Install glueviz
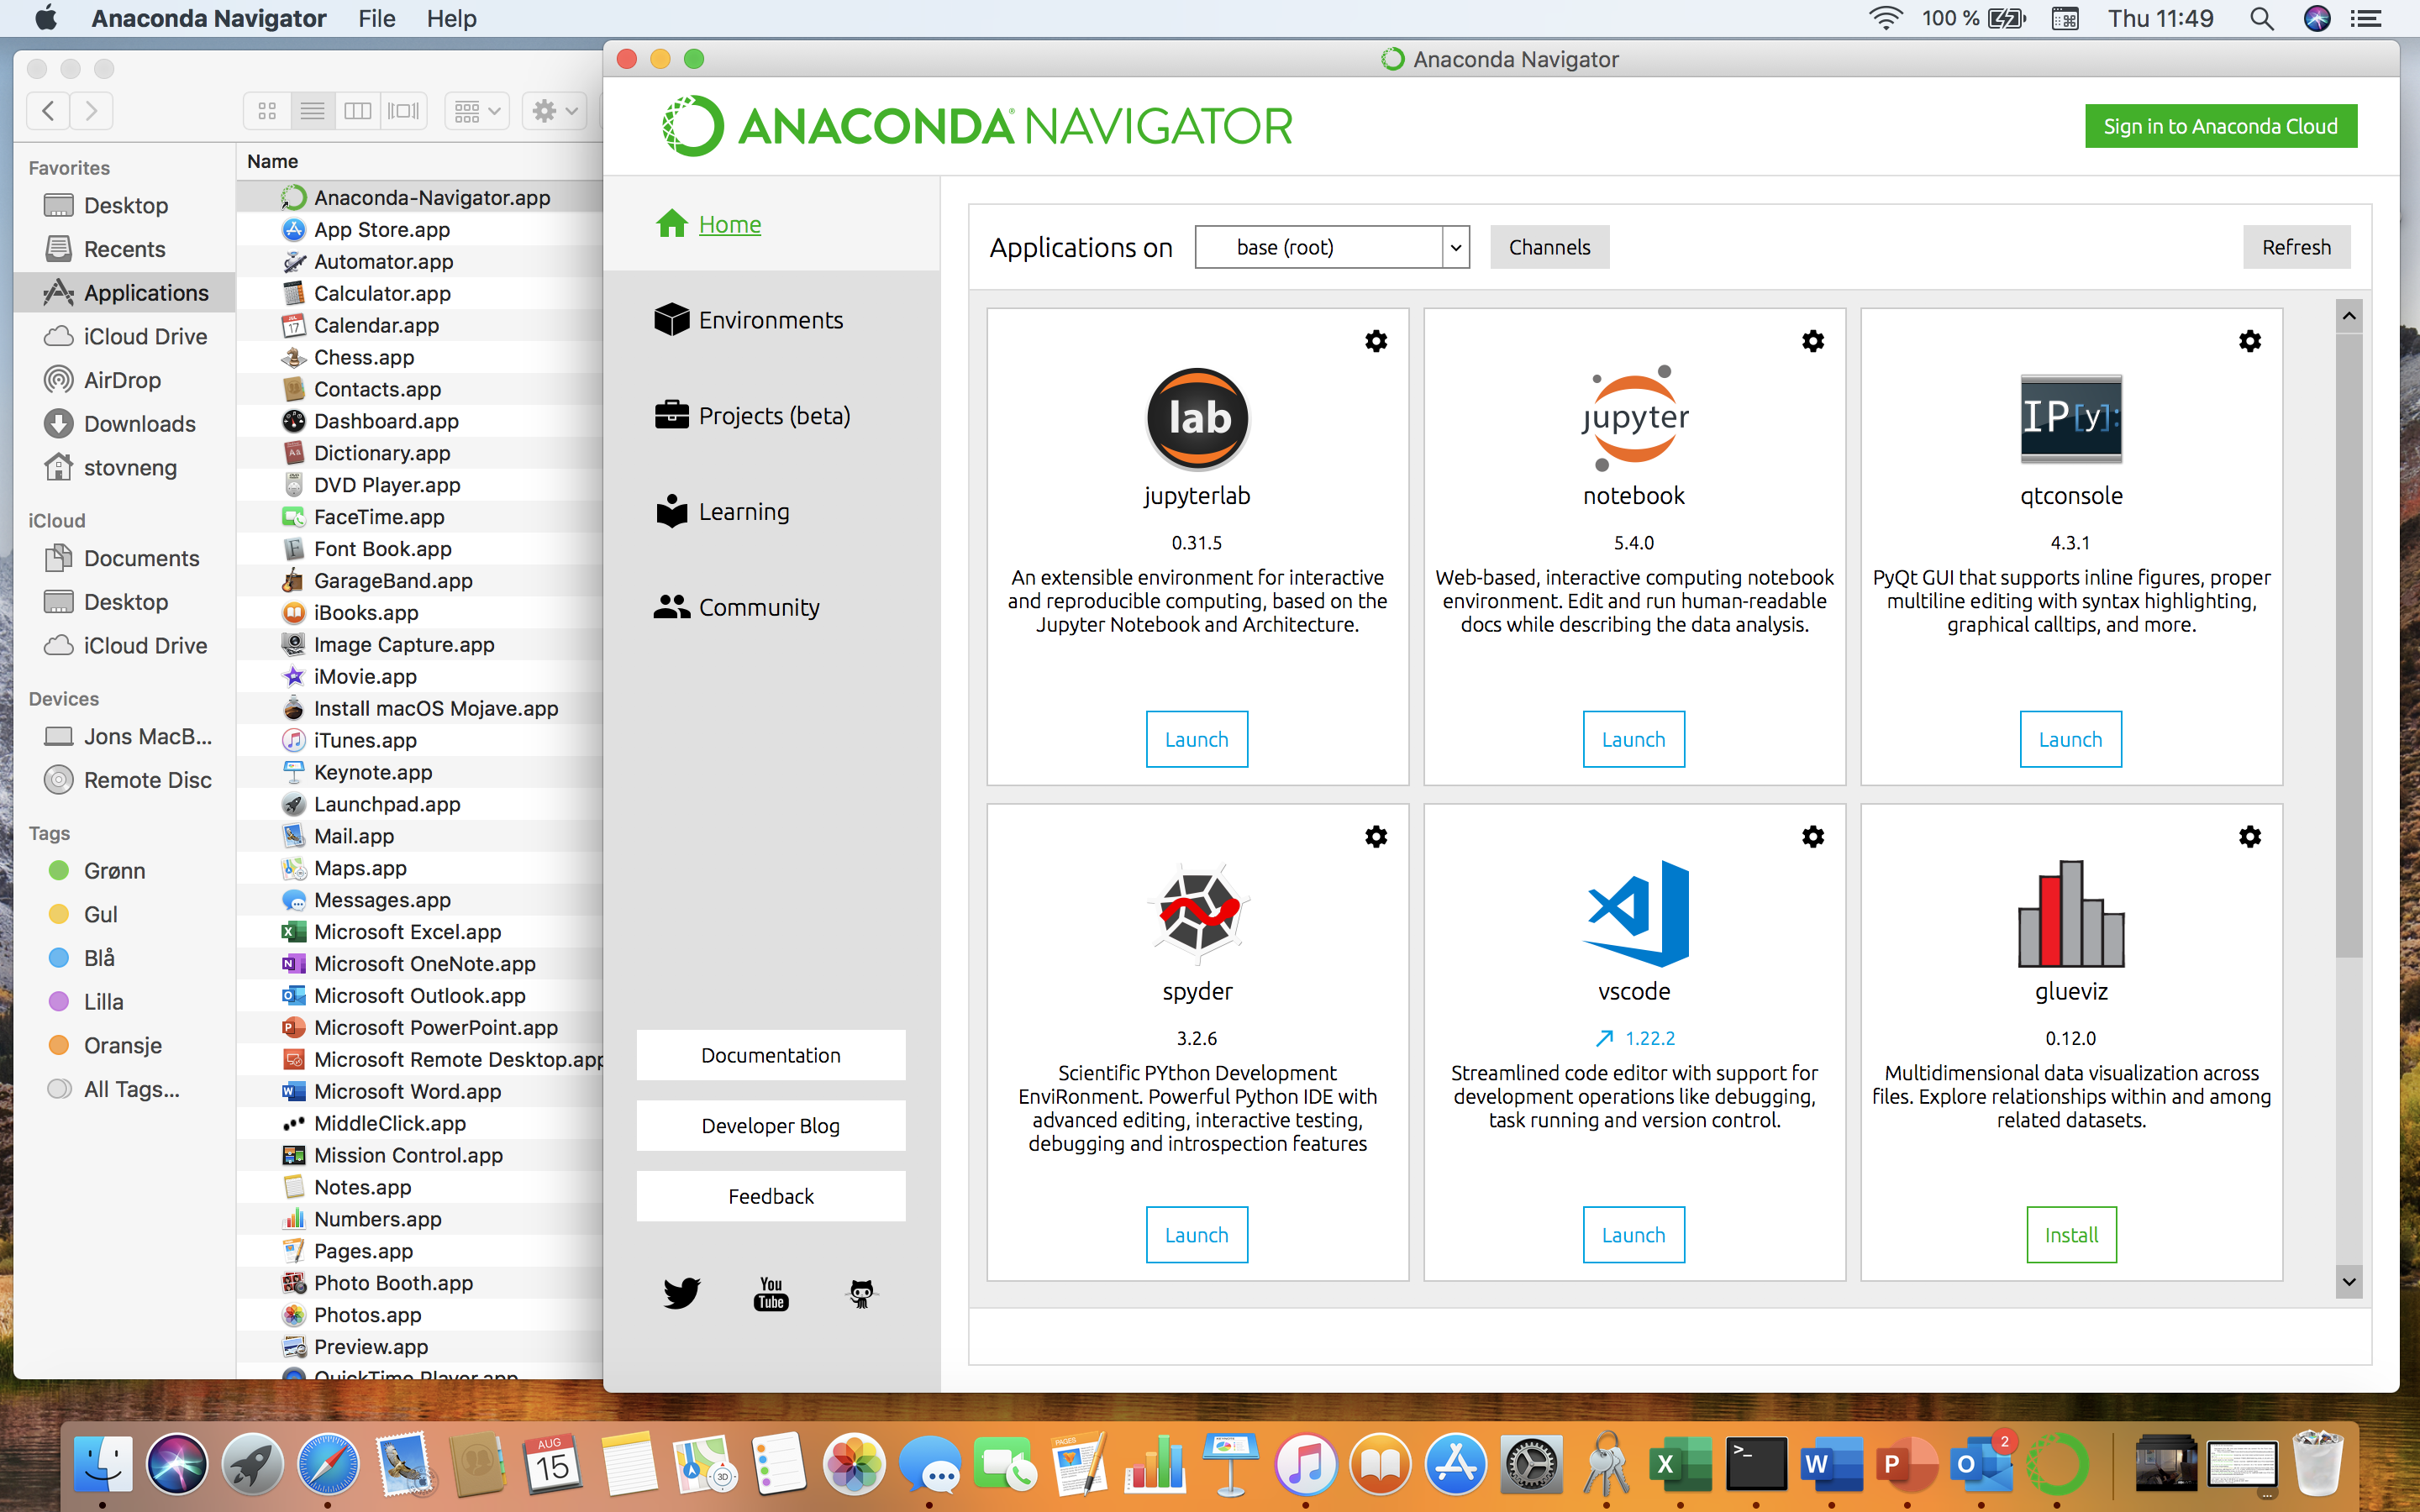 coord(2071,1235)
